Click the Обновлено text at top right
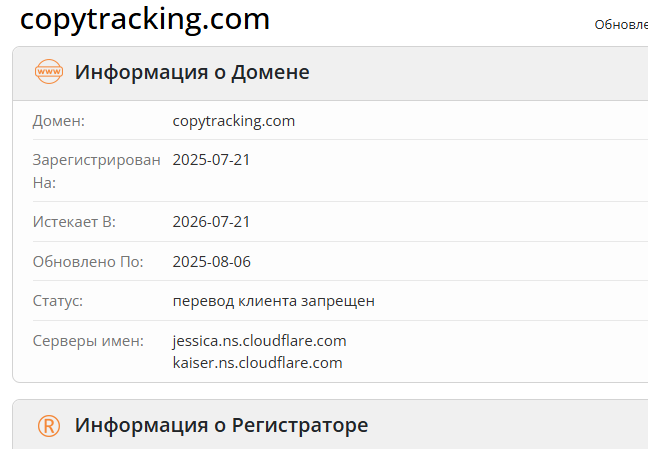The width and height of the screenshot is (648, 449). tap(620, 25)
